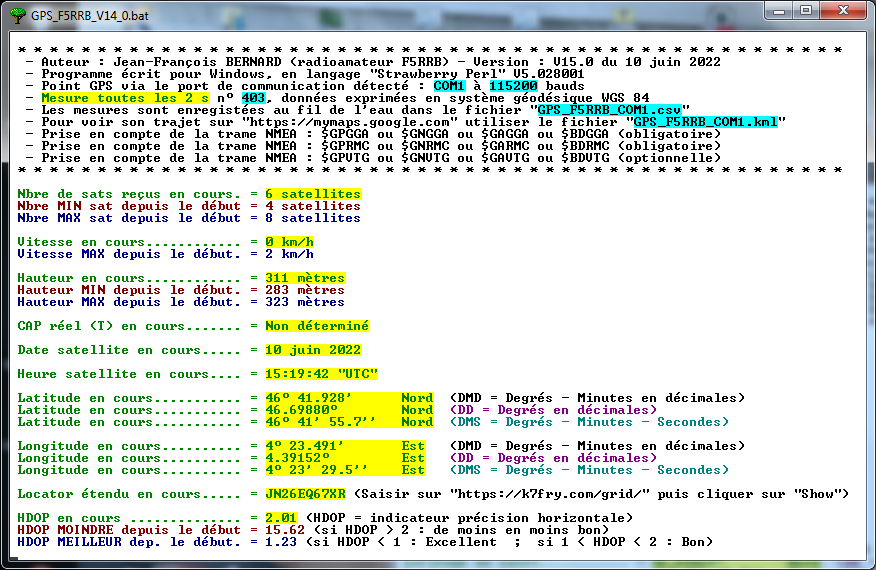This screenshot has height=570, width=876.
Task: Click the https://k7fry.com/grid/ URL text
Action: 550,494
